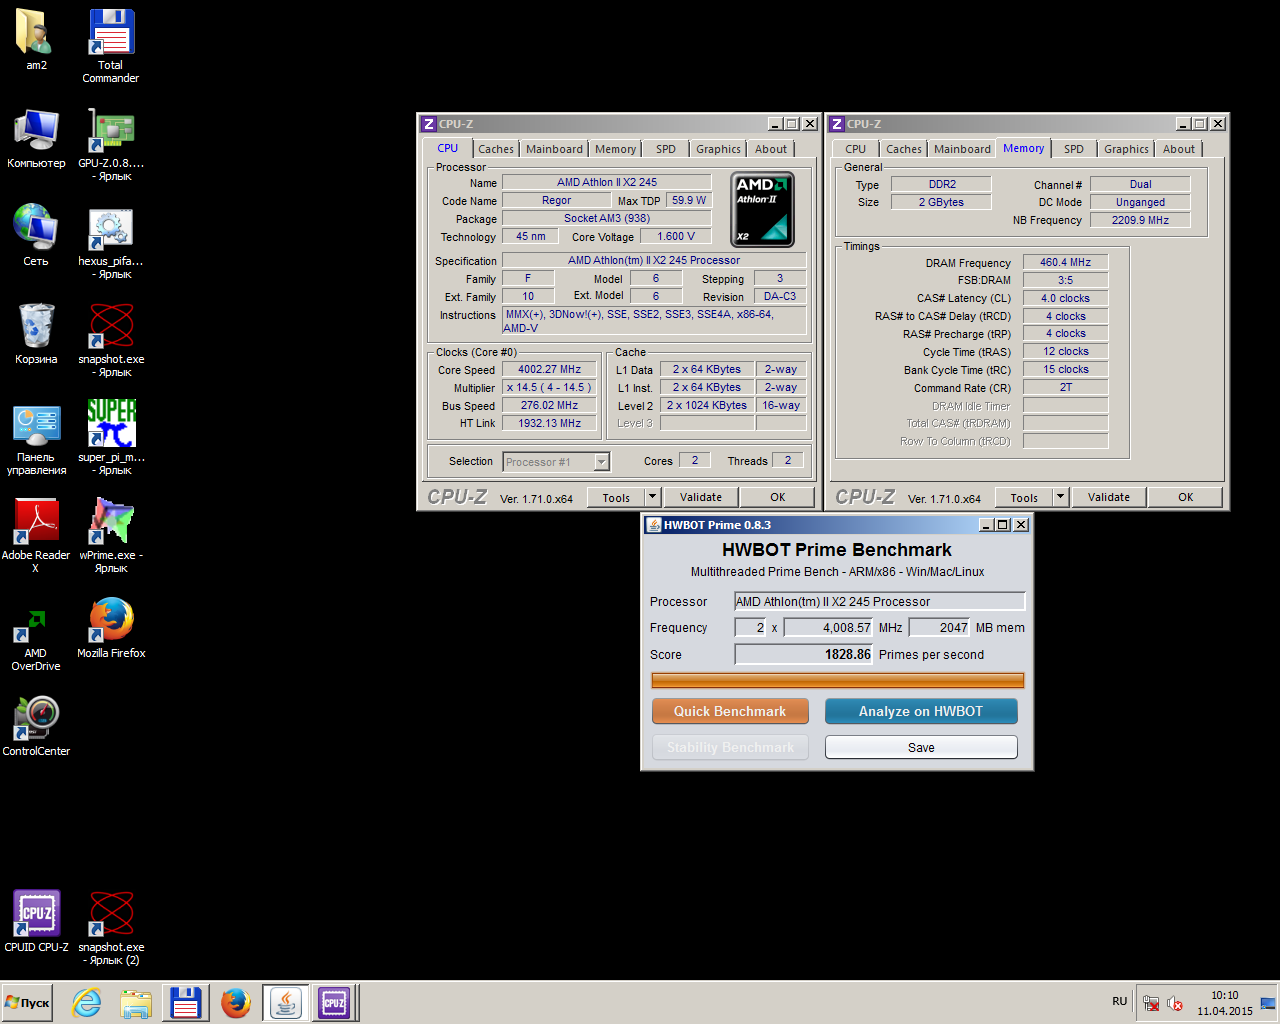Image resolution: width=1280 pixels, height=1024 pixels.
Task: Click the 4,008.57 frequency field
Action: point(829,628)
